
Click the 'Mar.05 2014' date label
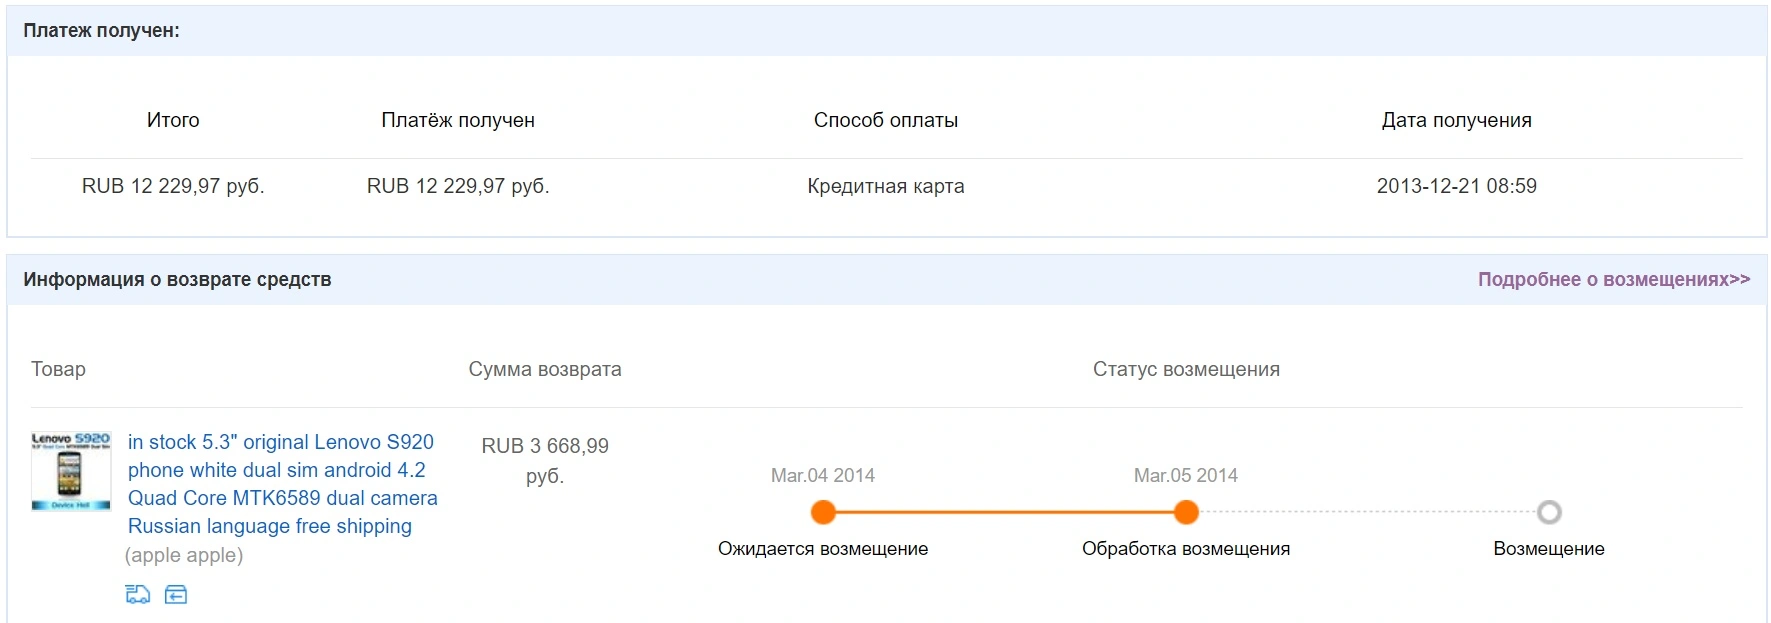(x=1186, y=476)
